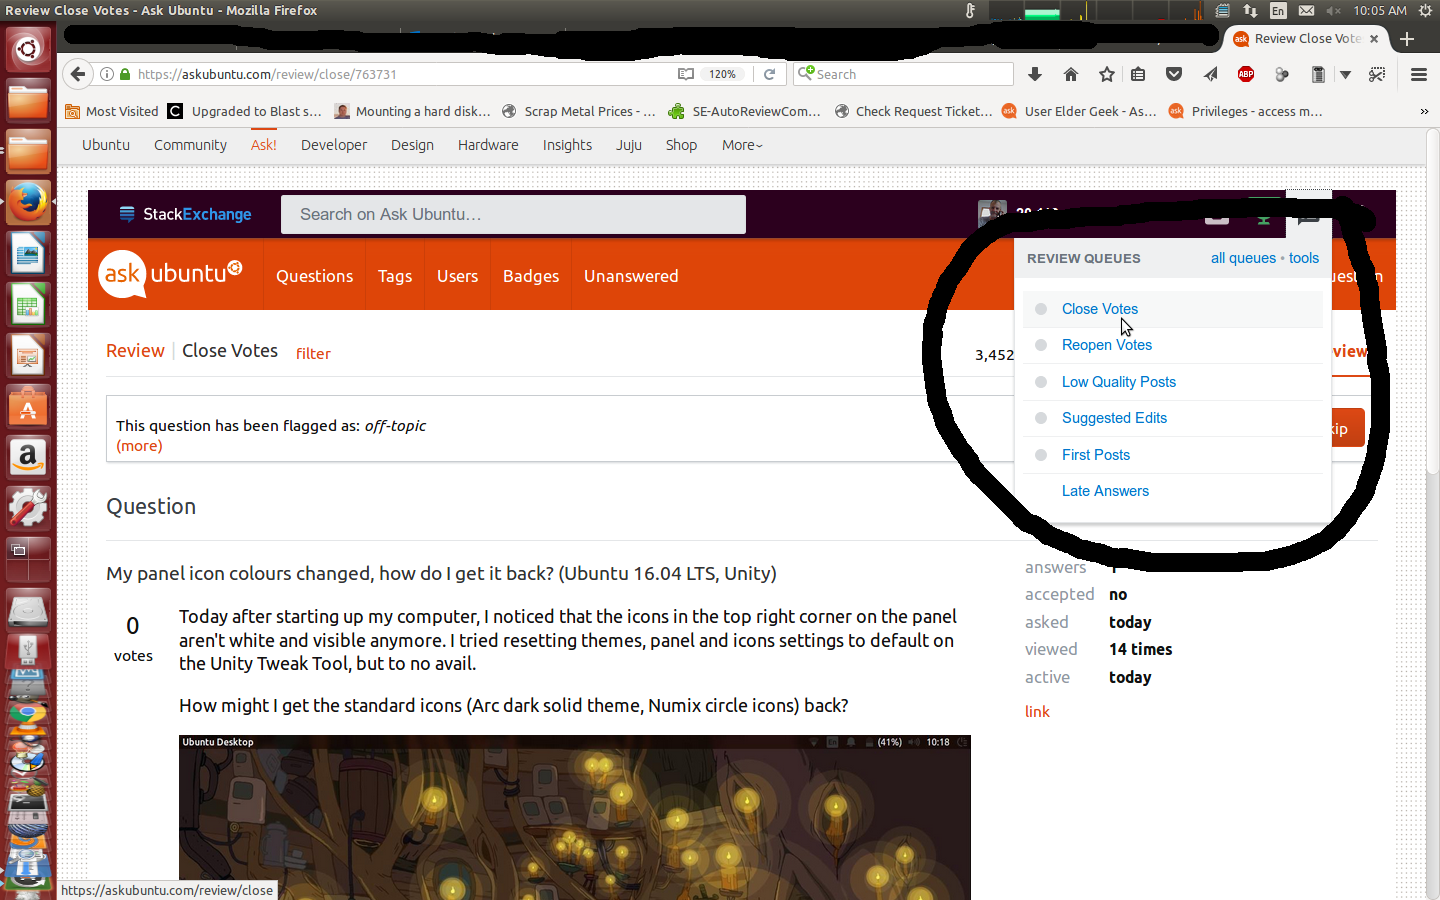Open LibreOffice Calc from the launcher
This screenshot has width=1440, height=900.
(28, 304)
